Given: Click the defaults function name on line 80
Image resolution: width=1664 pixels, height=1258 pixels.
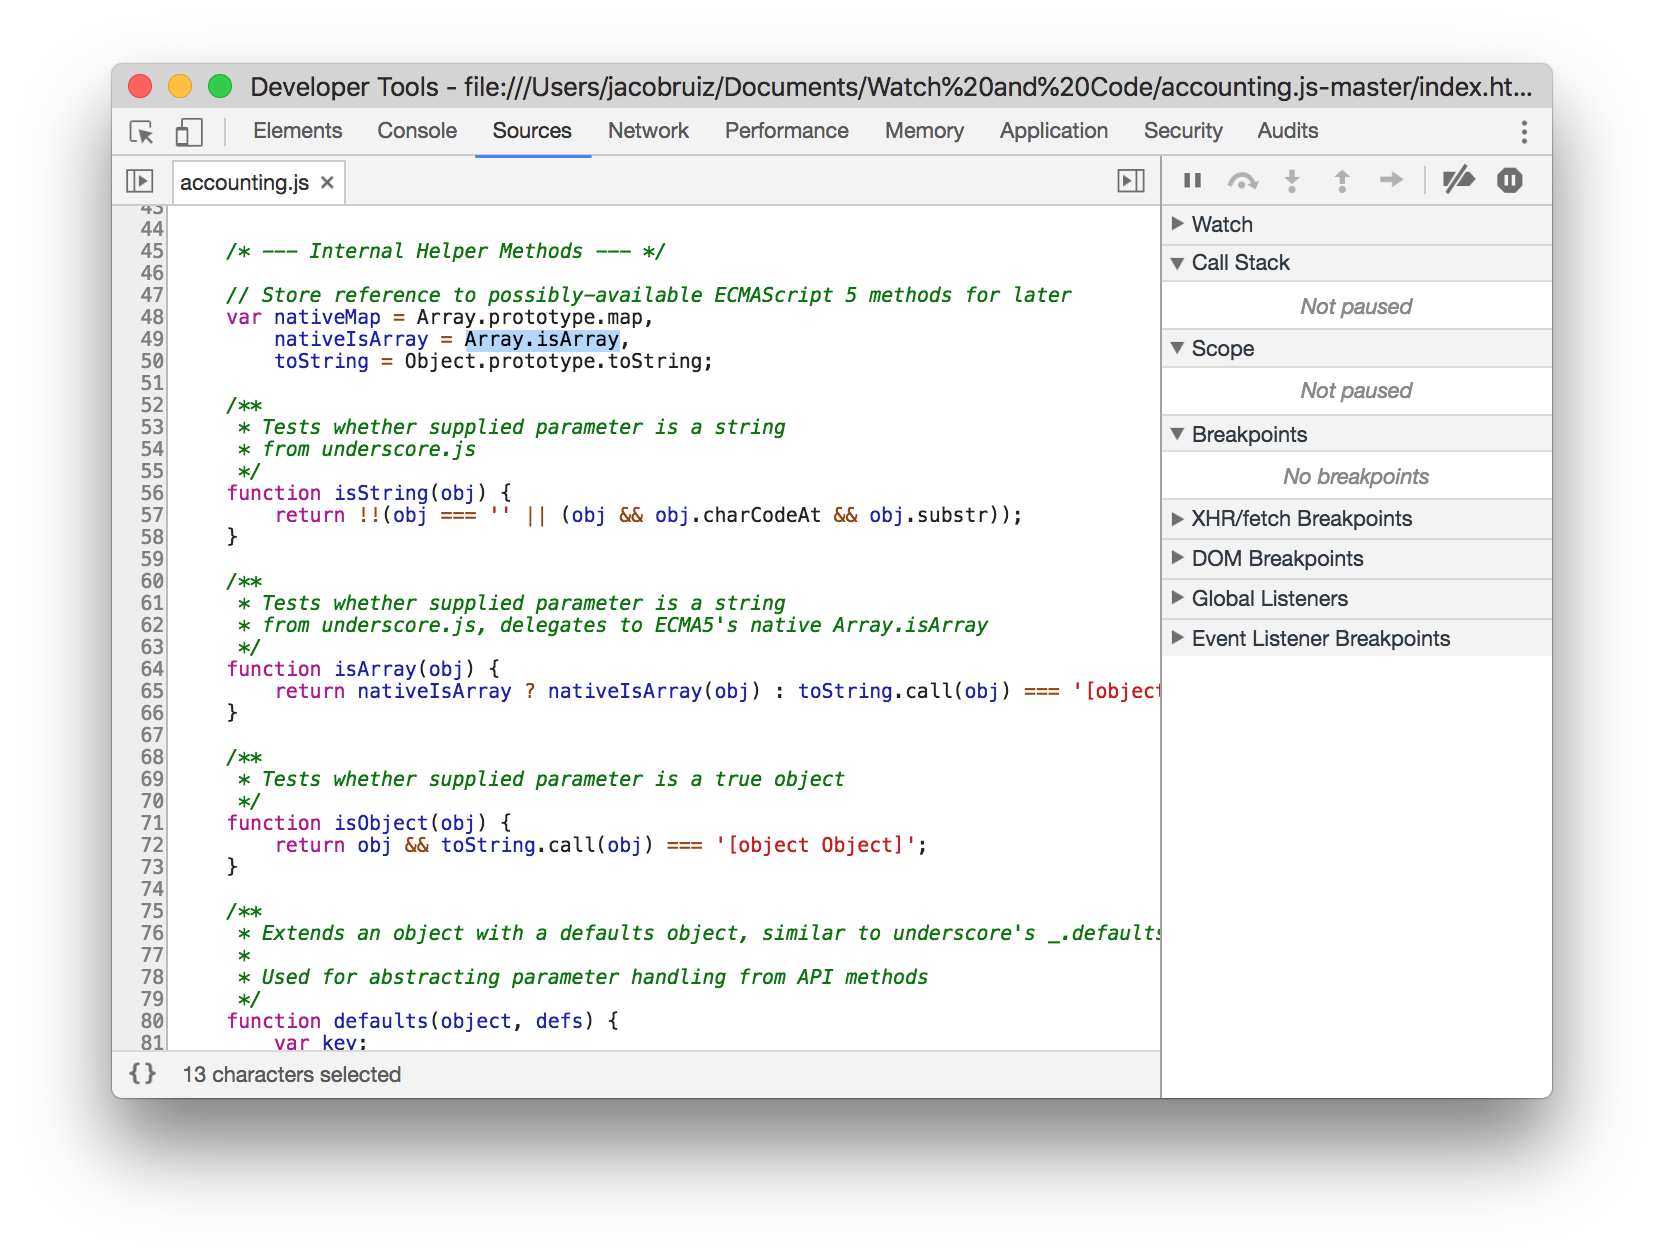Looking at the screenshot, I should pyautogui.click(x=381, y=1021).
